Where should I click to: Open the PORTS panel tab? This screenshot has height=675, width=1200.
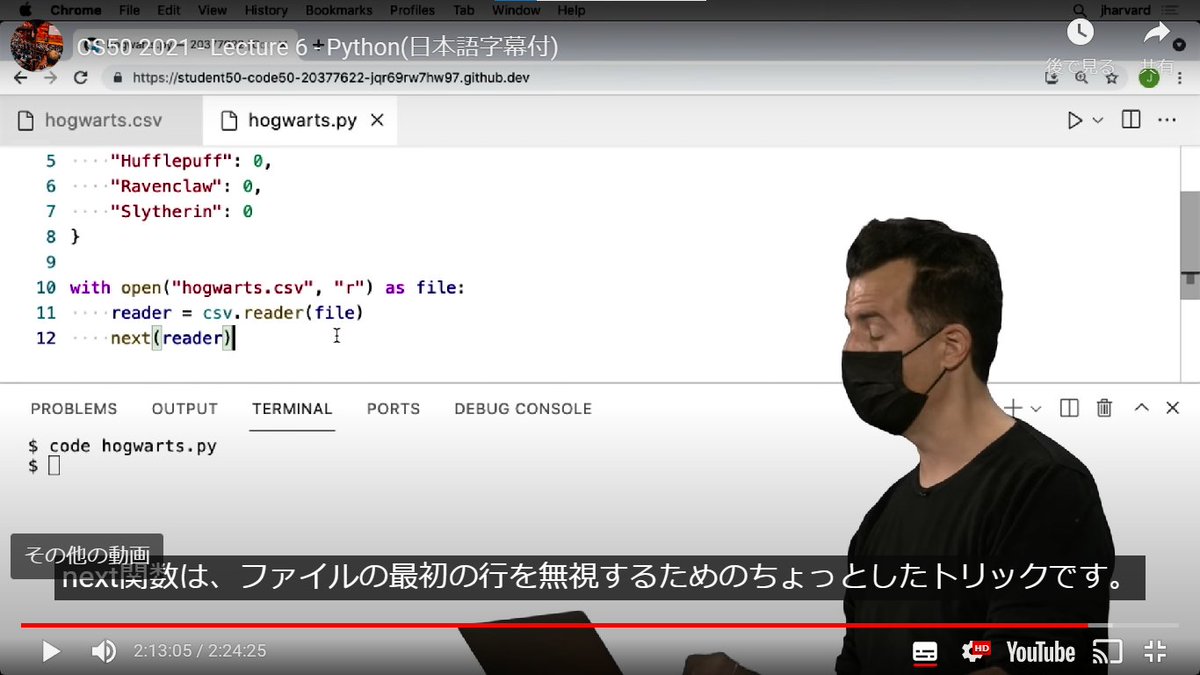pos(393,409)
